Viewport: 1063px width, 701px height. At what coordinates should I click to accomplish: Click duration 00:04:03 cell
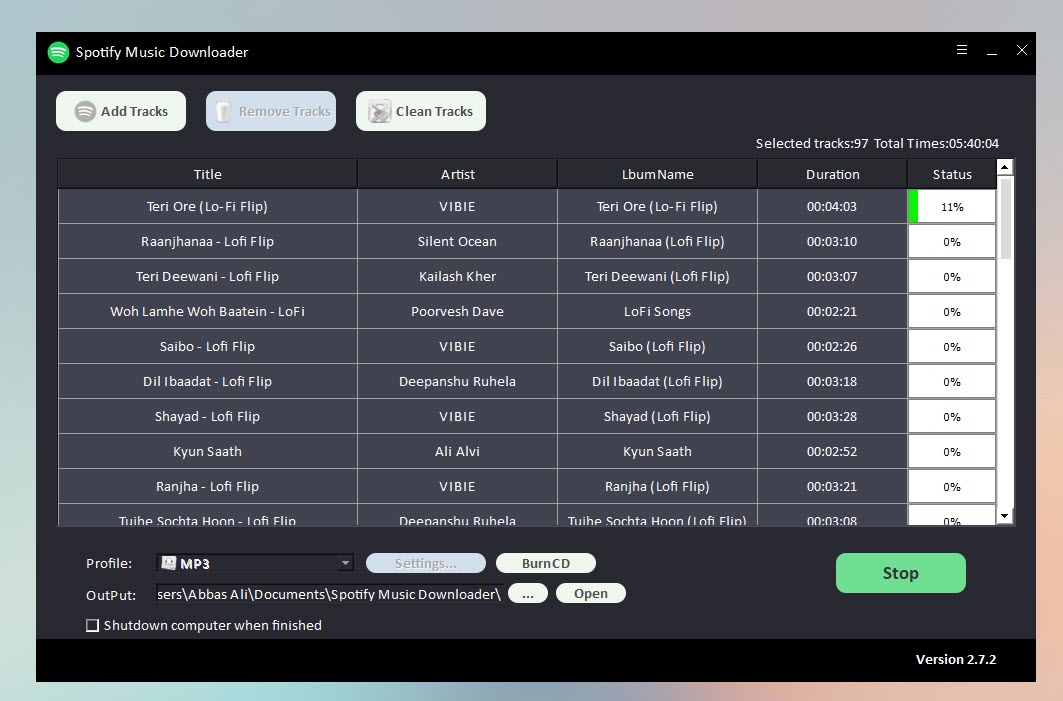tap(833, 207)
